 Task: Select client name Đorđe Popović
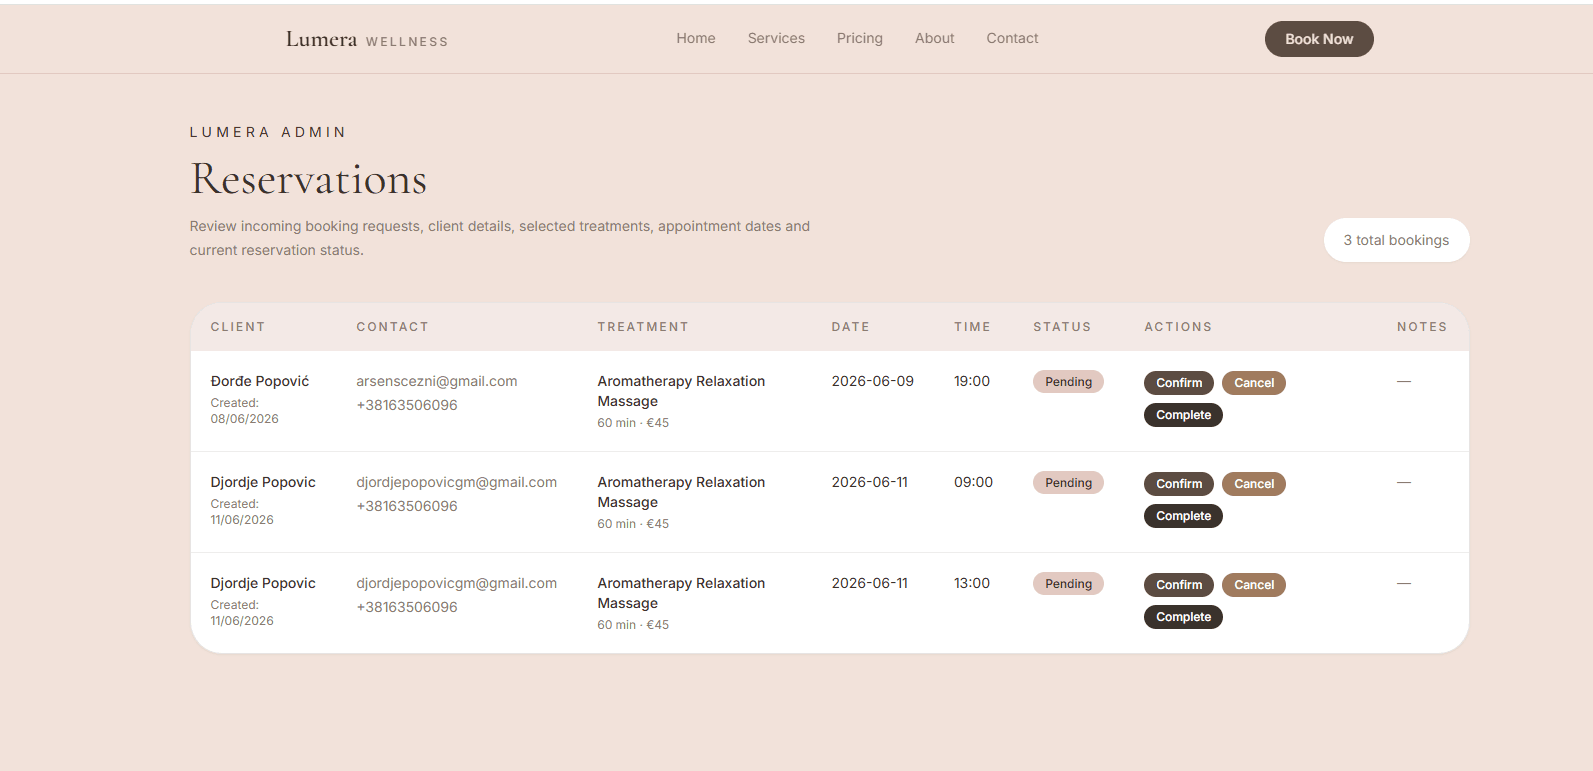[x=260, y=381]
